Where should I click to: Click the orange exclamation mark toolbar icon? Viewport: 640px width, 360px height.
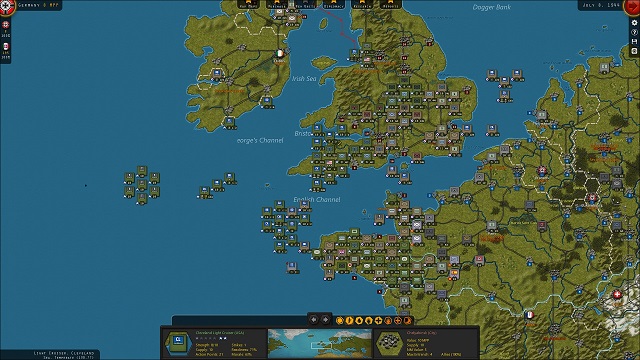click(x=349, y=321)
